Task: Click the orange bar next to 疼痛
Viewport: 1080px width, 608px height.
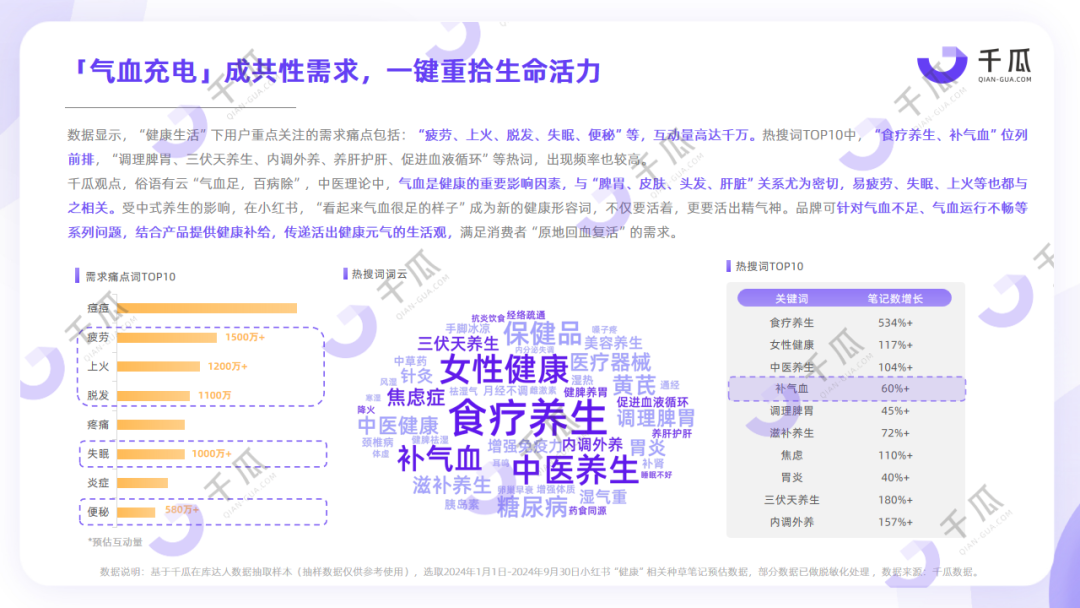Action: pos(151,425)
